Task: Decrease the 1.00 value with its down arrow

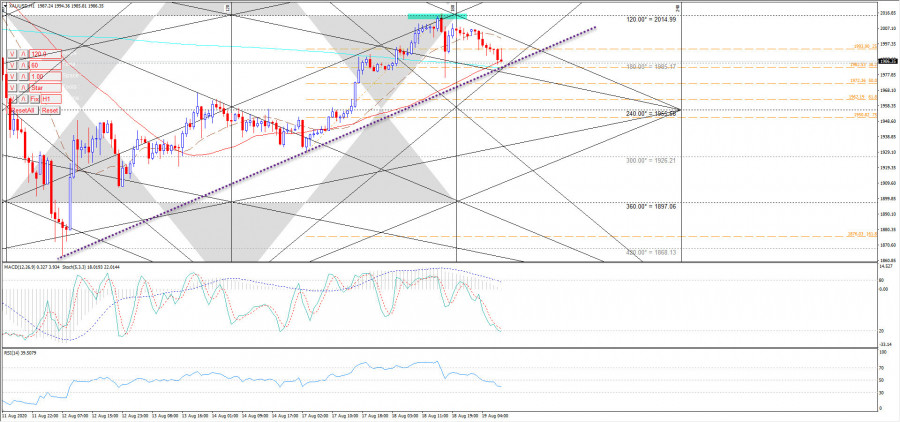Action: point(12,76)
